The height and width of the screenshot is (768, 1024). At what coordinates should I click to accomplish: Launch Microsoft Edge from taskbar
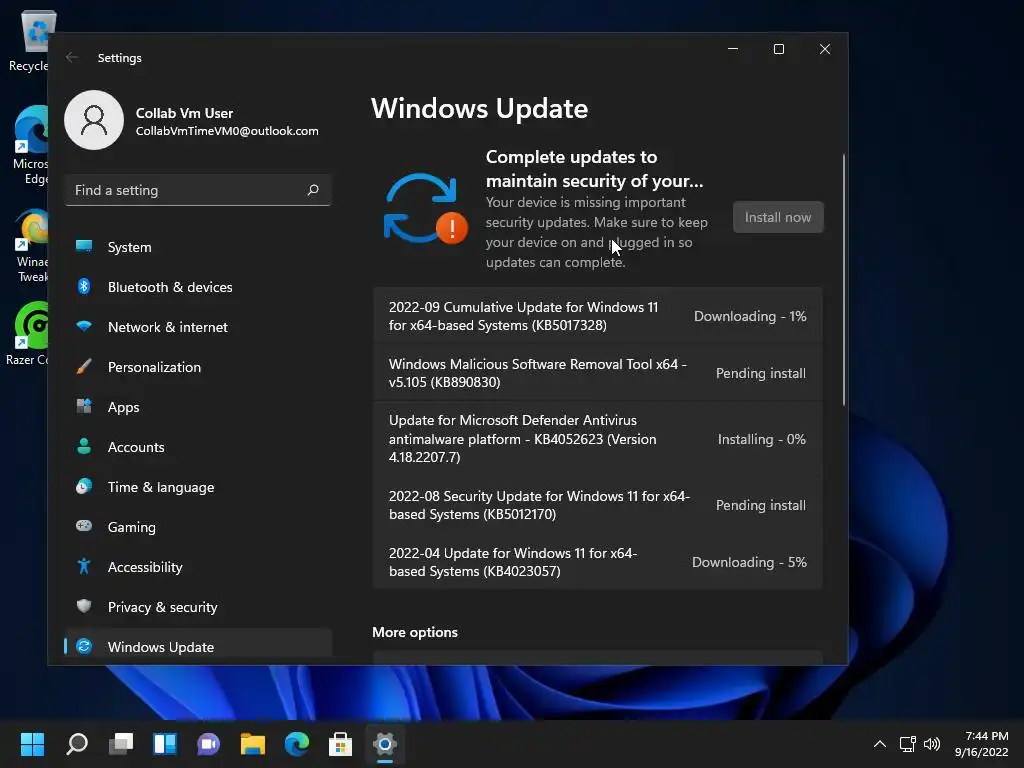tap(296, 743)
